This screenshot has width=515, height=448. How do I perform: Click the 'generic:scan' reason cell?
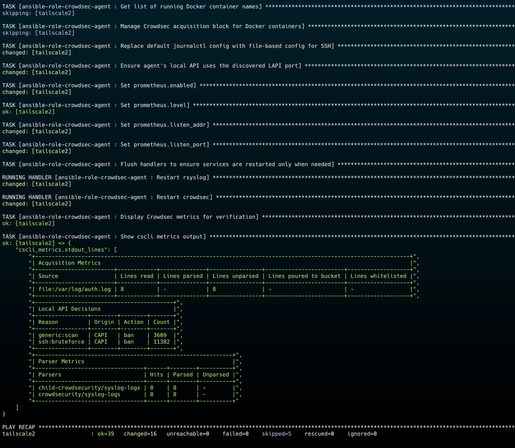click(x=58, y=335)
